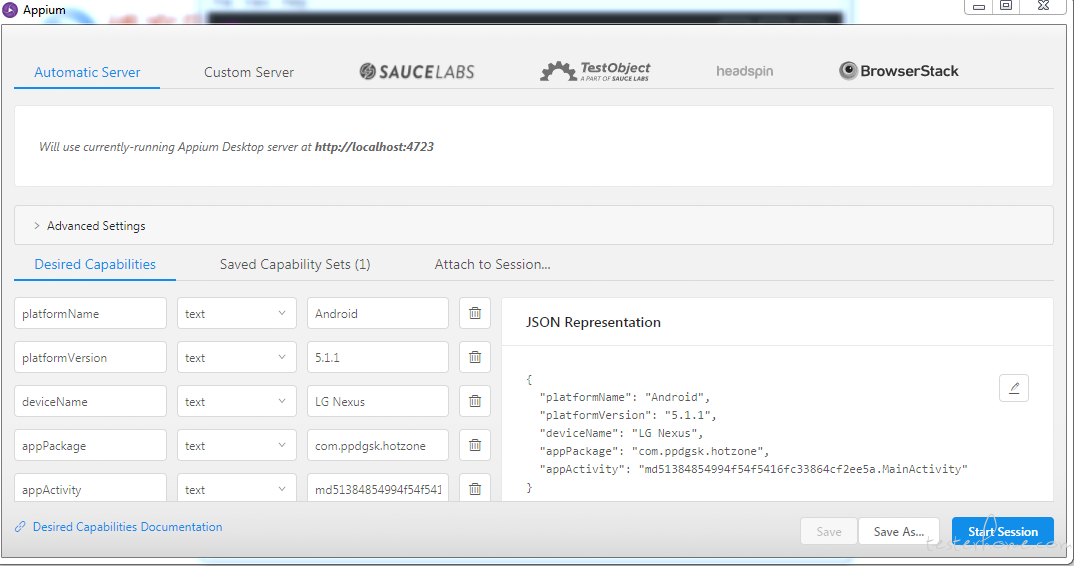Click trash icon beside appActivity
Image resolution: width=1074 pixels, height=566 pixels.
[475, 489]
